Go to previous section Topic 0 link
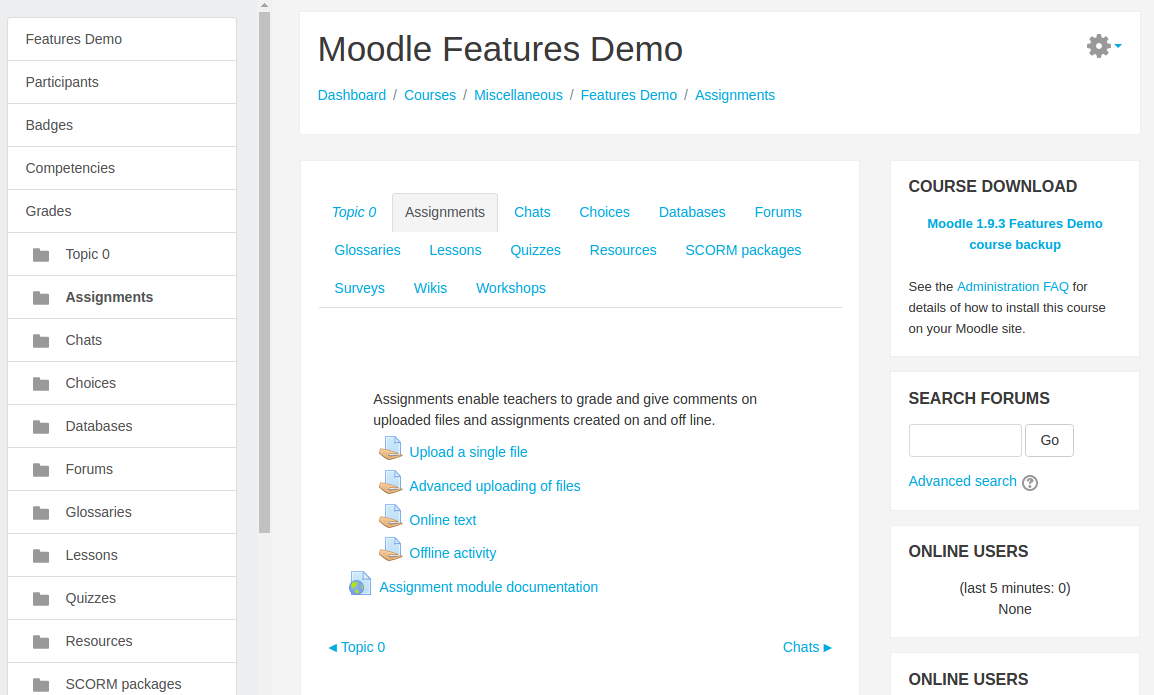 pyautogui.click(x=356, y=647)
